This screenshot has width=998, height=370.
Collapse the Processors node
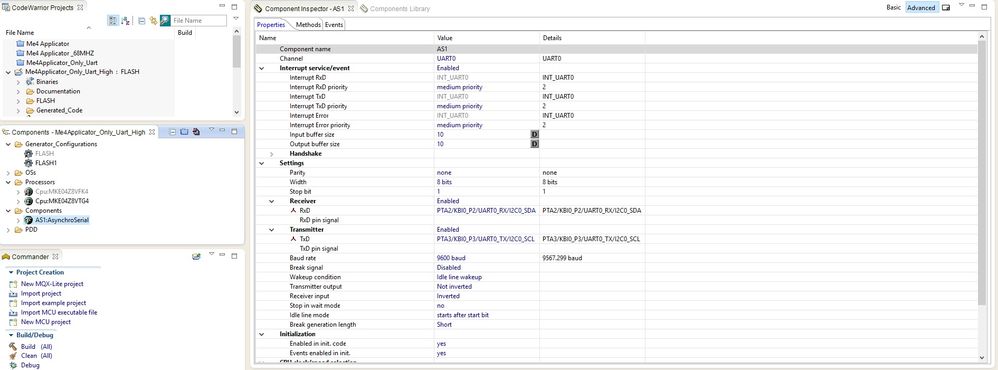8,182
